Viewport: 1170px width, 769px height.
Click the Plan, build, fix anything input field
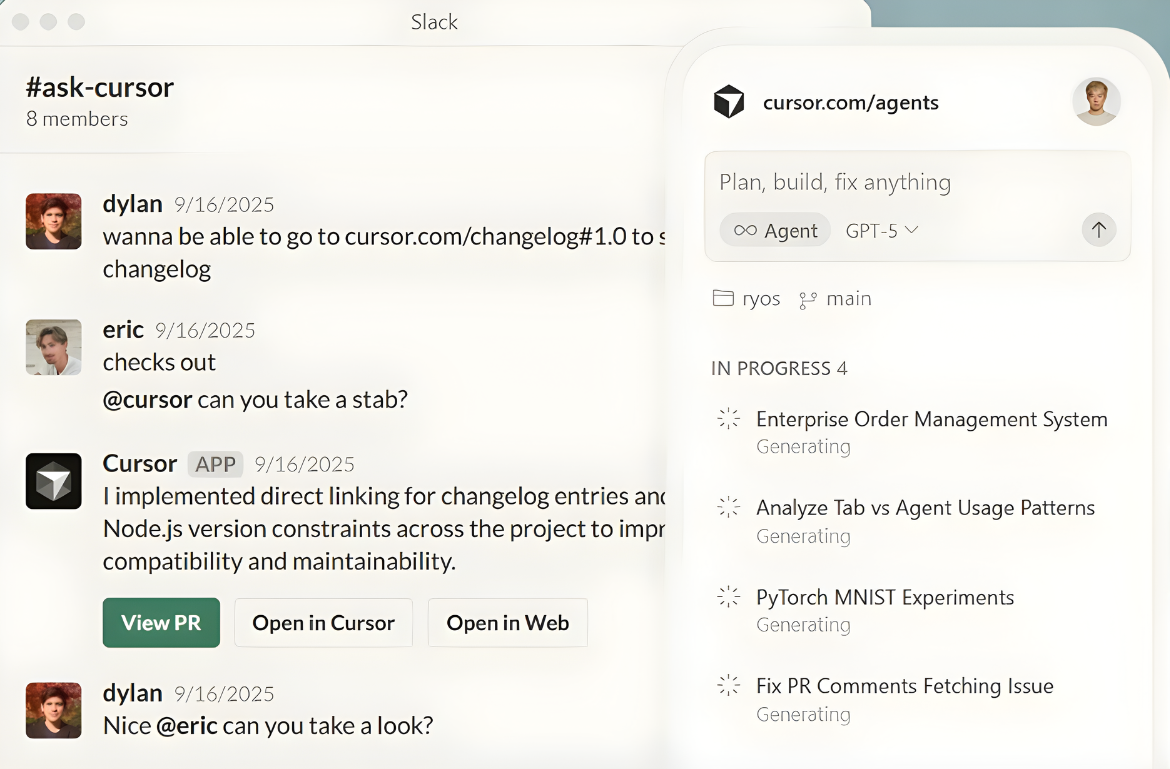(x=834, y=182)
